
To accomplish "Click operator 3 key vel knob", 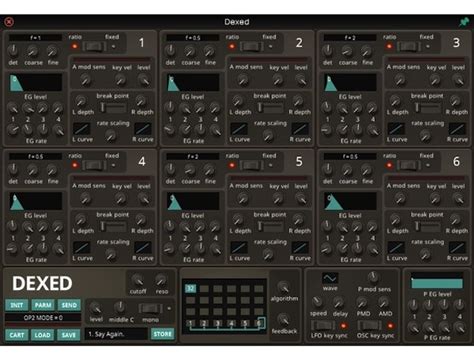I will tap(435, 80).
